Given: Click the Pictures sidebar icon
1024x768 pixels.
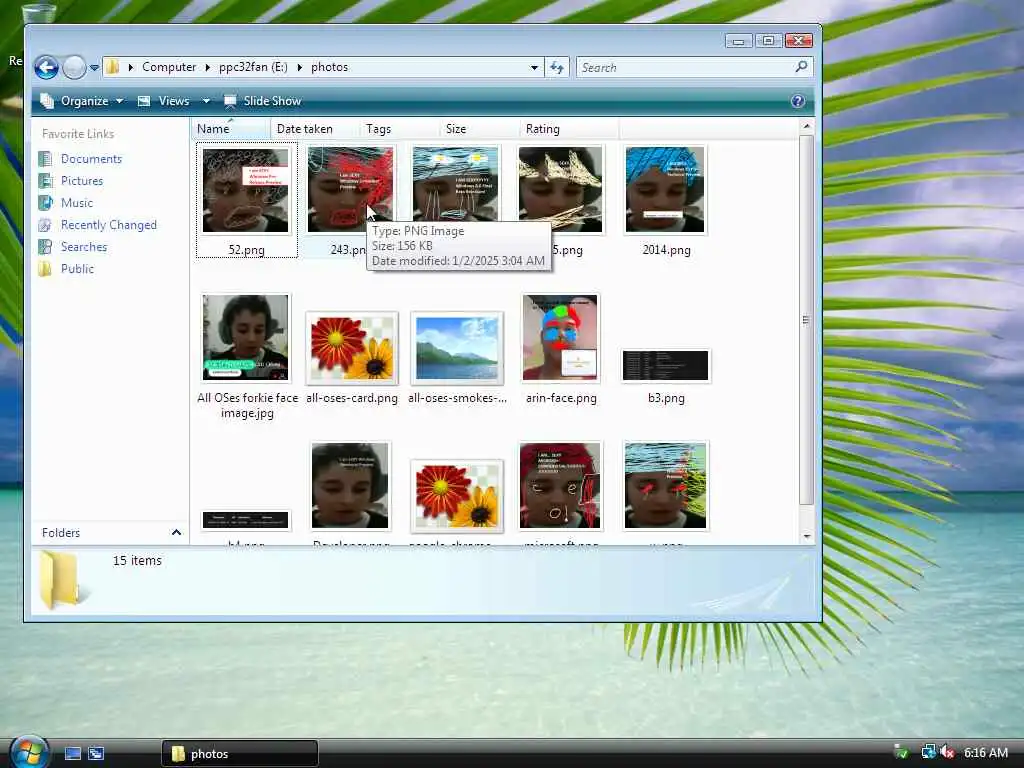Looking at the screenshot, I should pos(45,181).
